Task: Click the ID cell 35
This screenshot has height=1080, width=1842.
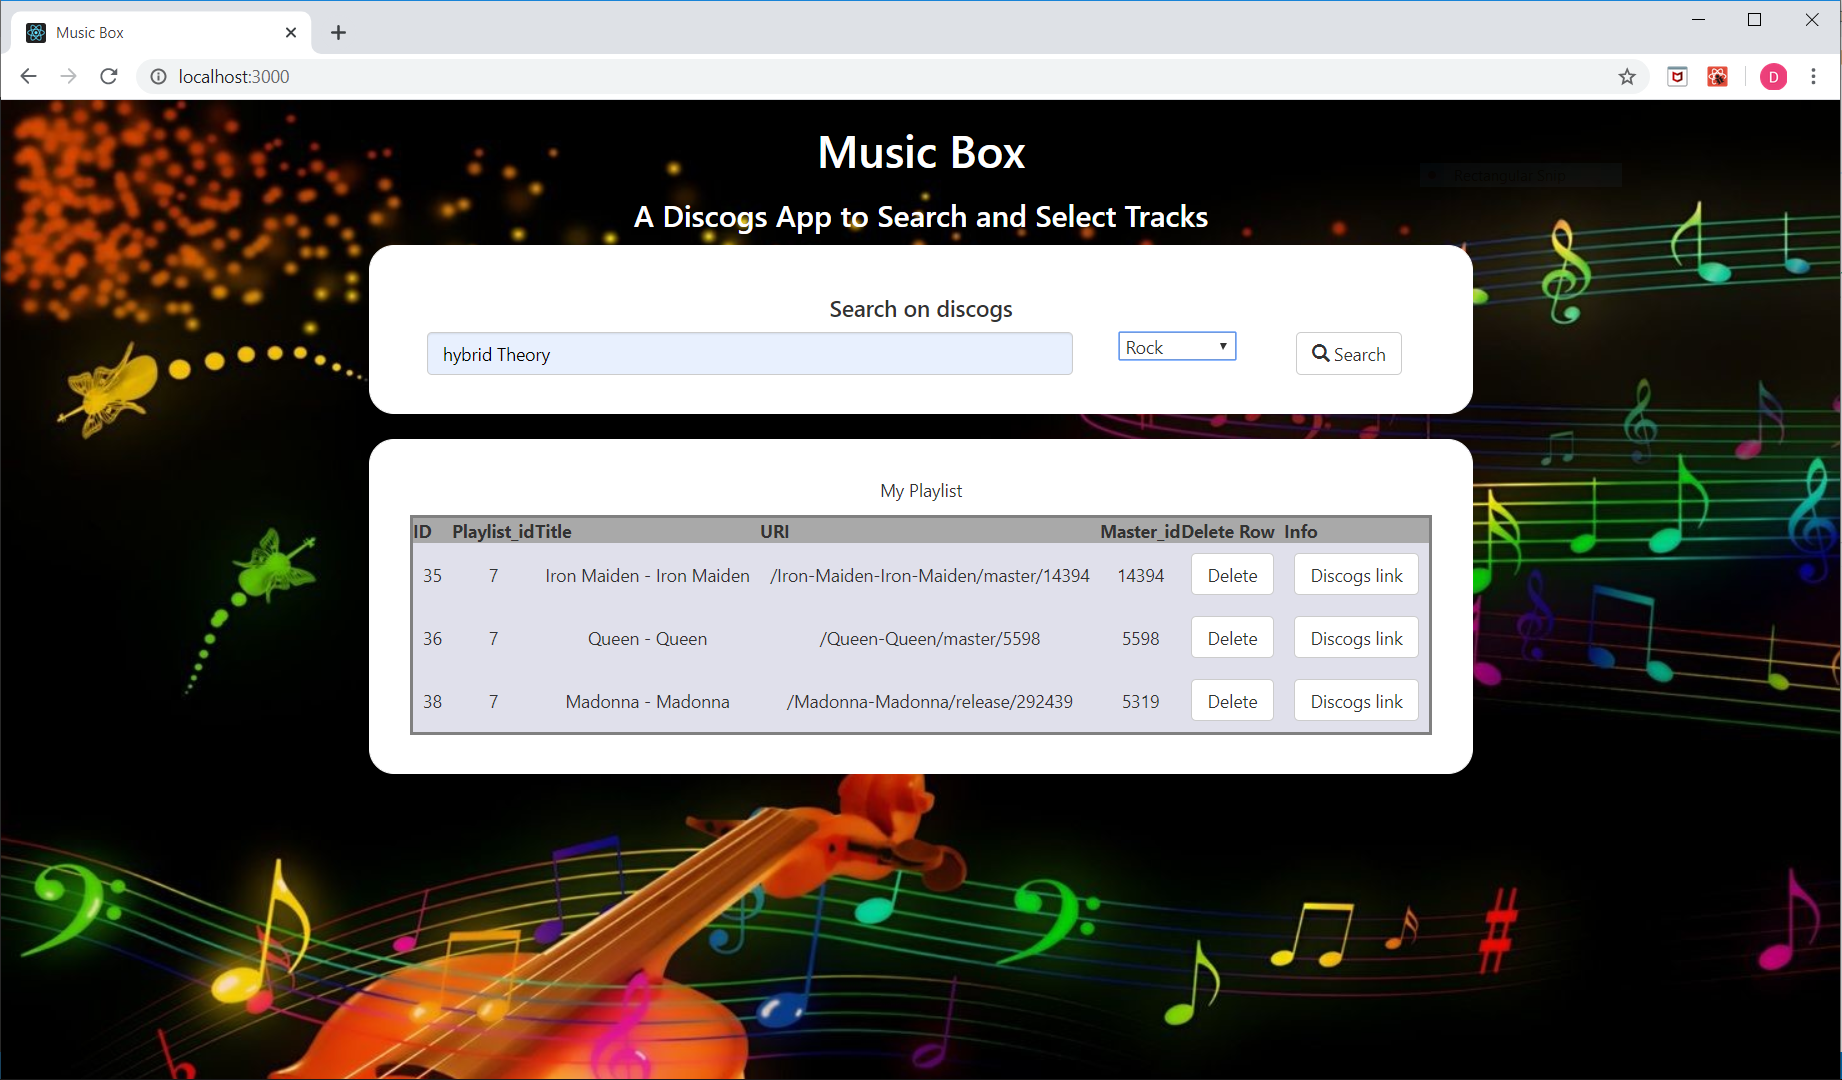Action: tap(432, 576)
